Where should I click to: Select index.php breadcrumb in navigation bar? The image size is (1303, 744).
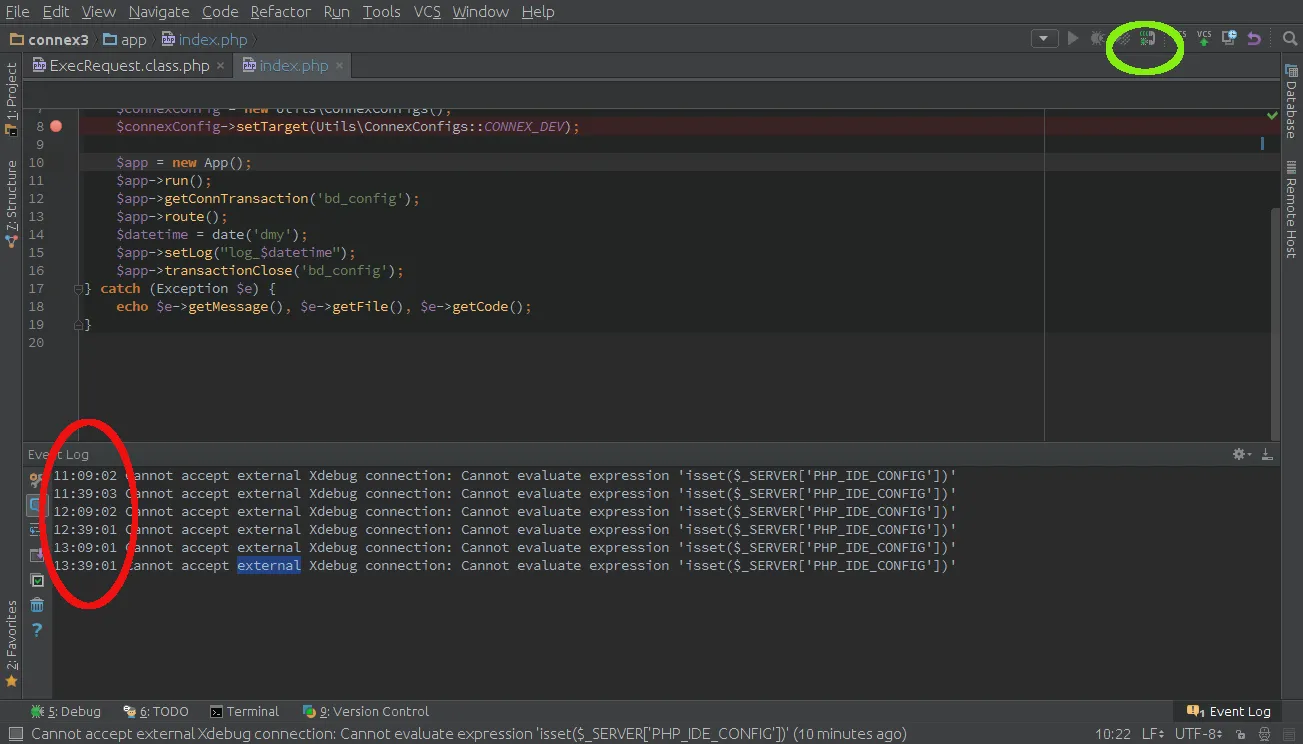(x=204, y=40)
